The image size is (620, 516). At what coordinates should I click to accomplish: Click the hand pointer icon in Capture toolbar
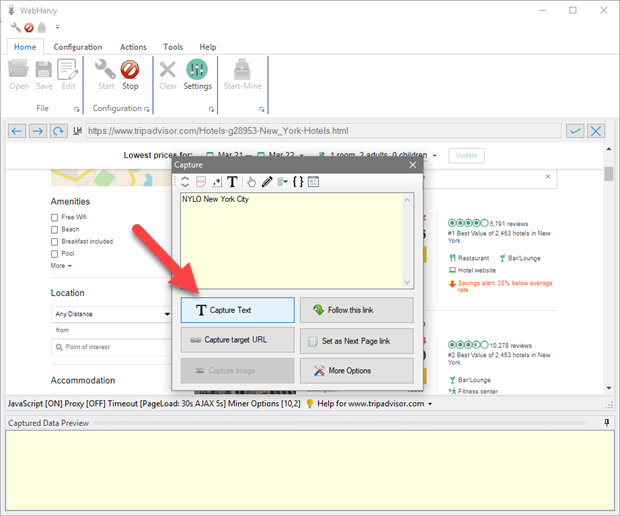251,182
